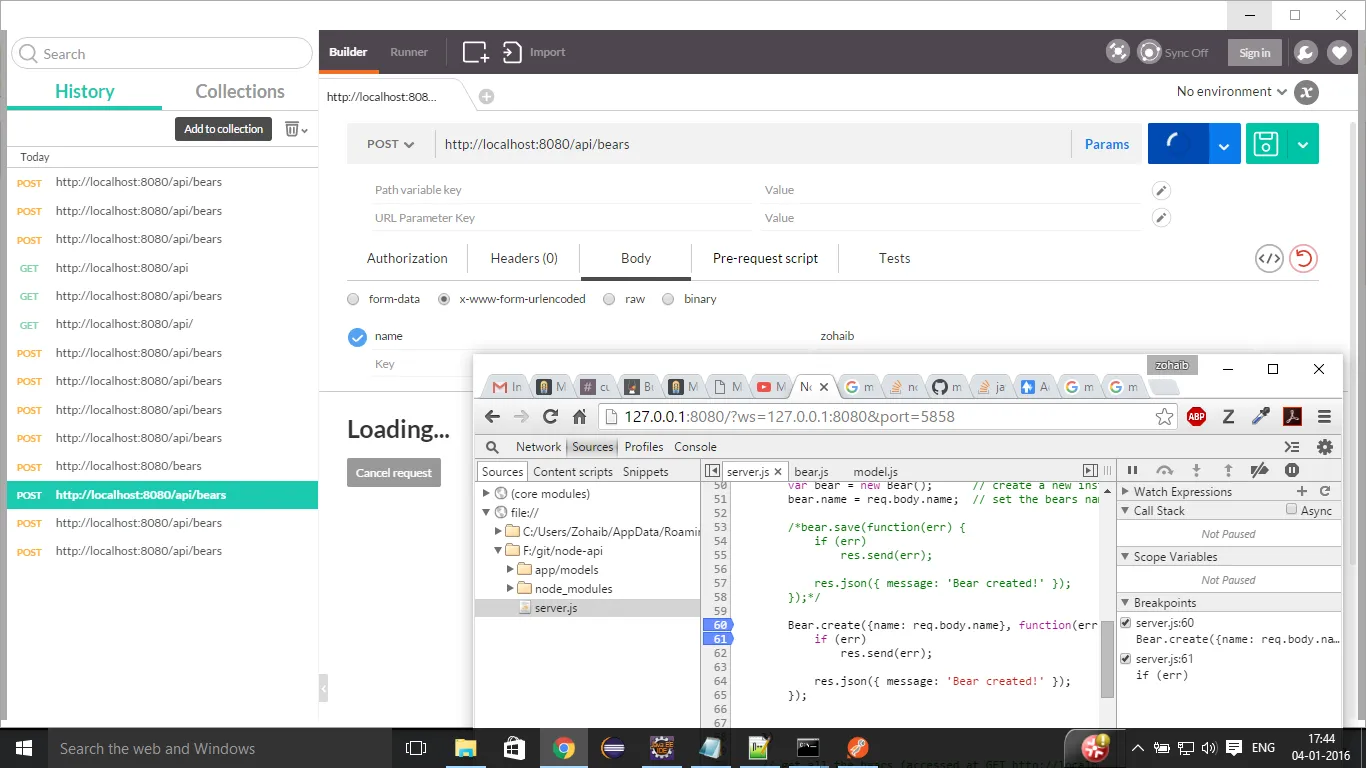Open the Send button dropdown arrow
The width and height of the screenshot is (1366, 768).
point(1225,144)
